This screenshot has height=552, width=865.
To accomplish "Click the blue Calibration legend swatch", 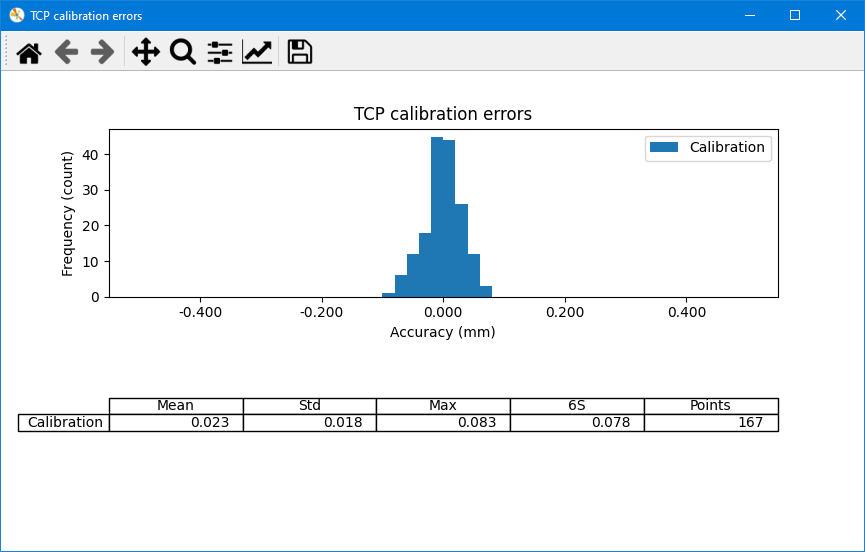I will point(664,147).
